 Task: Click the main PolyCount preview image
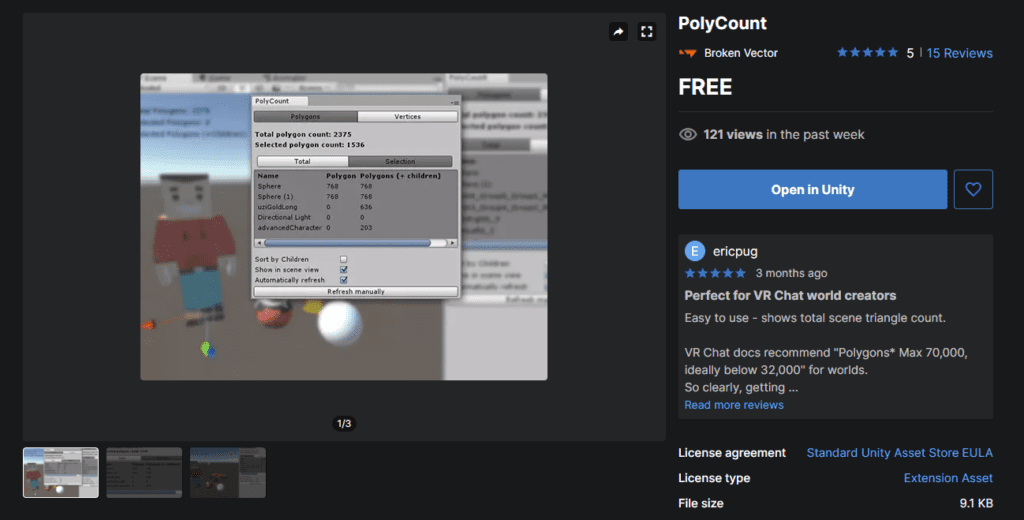click(344, 227)
